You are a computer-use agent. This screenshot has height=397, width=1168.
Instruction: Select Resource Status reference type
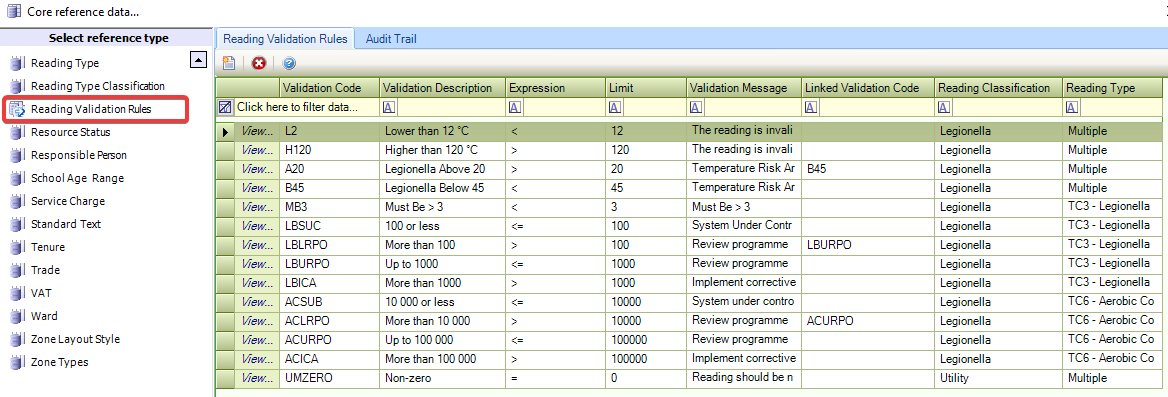pyautogui.click(x=71, y=132)
